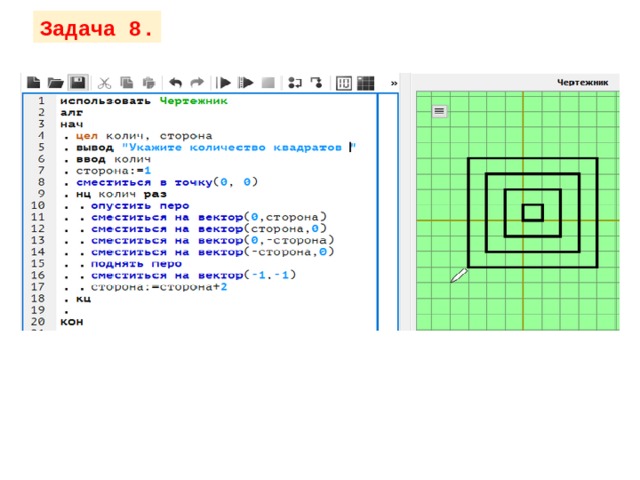Viewport: 640px width, 480px height.
Task: Step into the next instruction
Action: 295,83
